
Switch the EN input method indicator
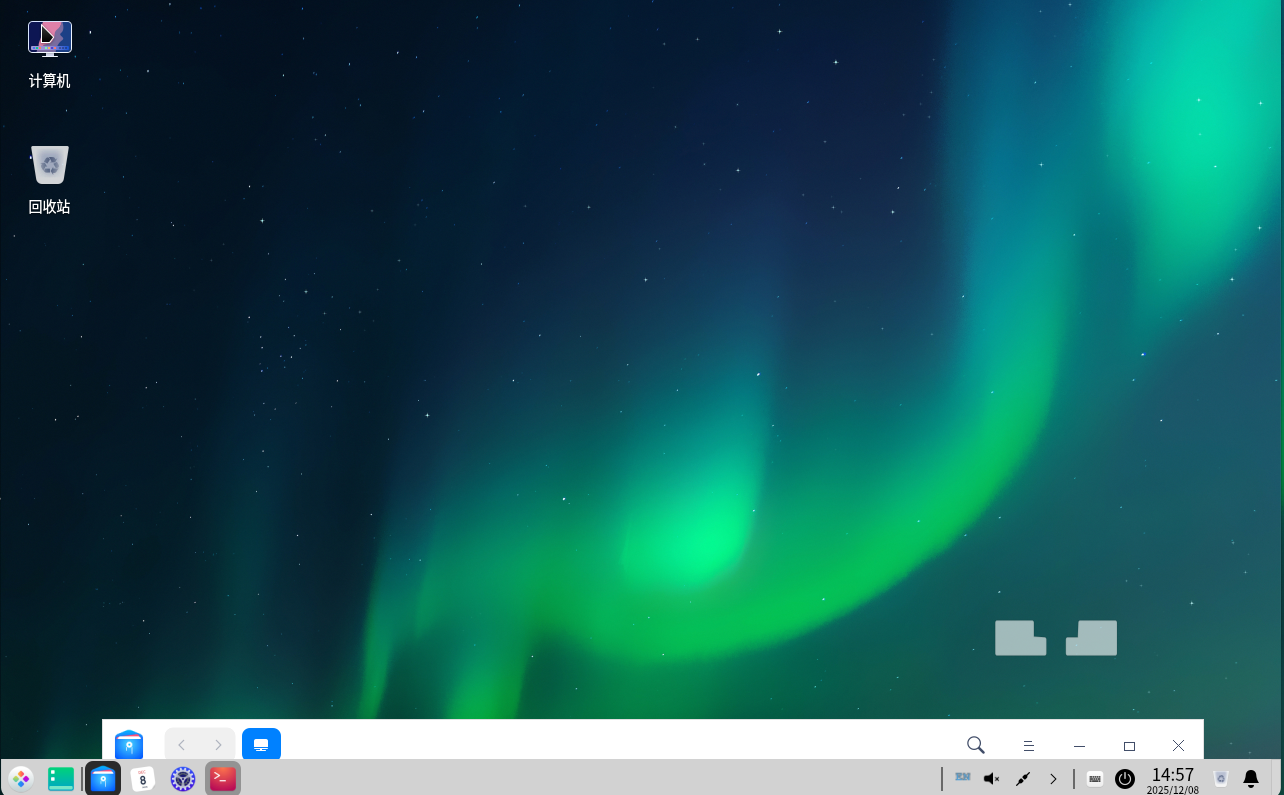[x=962, y=777]
